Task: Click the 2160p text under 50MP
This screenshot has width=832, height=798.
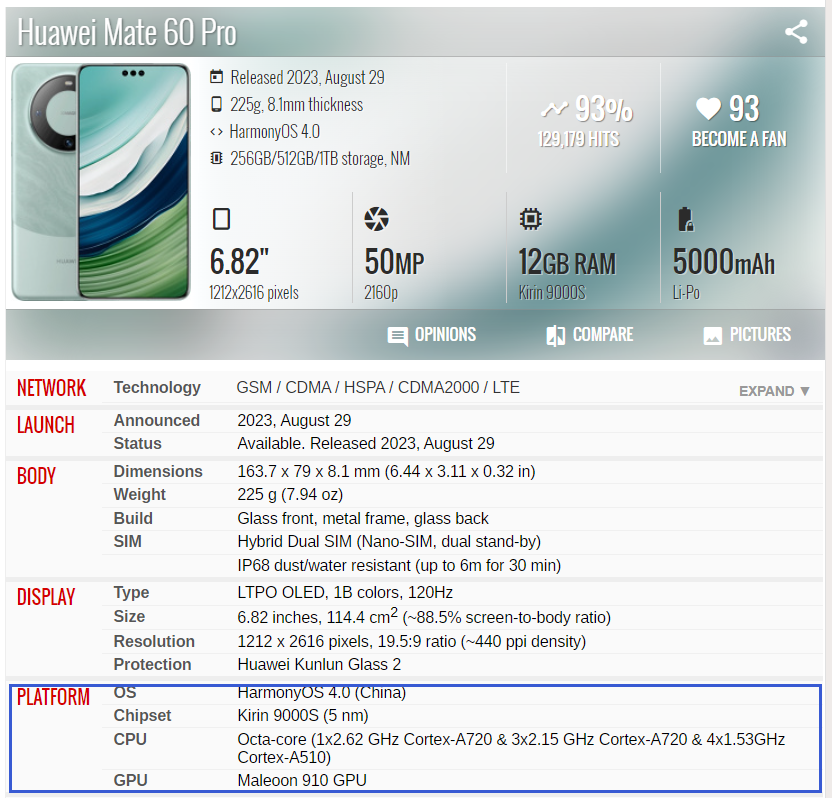Action: 380,292
